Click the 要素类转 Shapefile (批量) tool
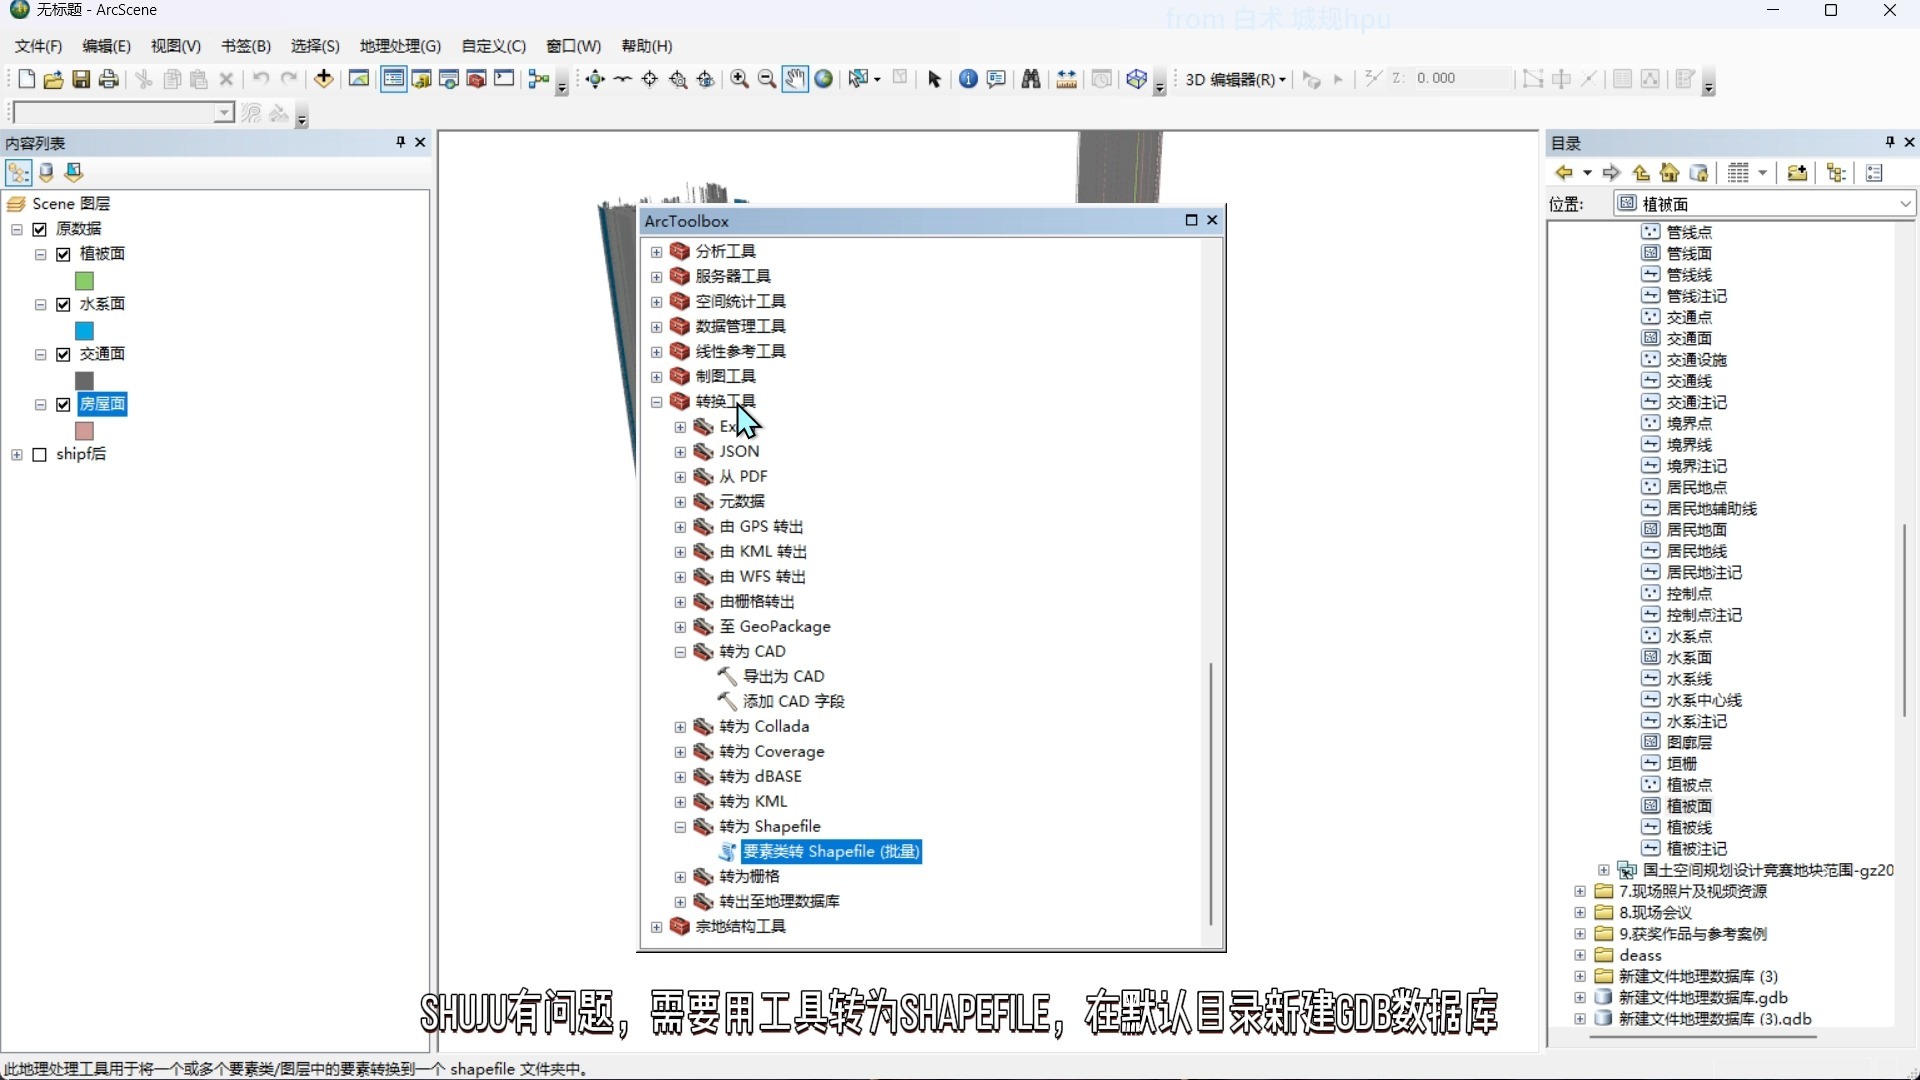The width and height of the screenshot is (1920, 1080). tap(830, 852)
